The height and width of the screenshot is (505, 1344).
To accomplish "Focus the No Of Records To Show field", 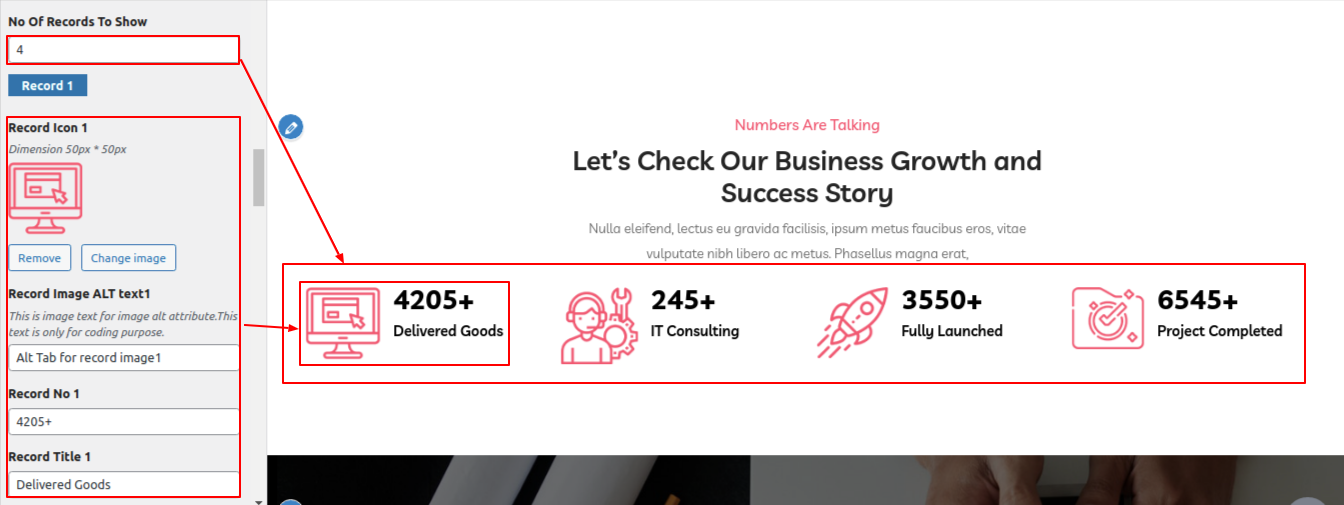I will (123, 49).
